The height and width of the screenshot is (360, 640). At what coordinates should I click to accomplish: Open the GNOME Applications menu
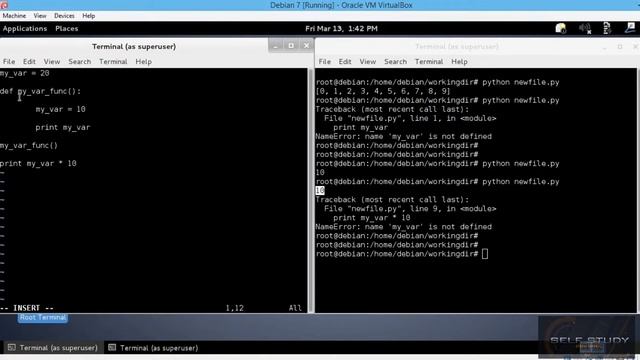[x=25, y=29]
